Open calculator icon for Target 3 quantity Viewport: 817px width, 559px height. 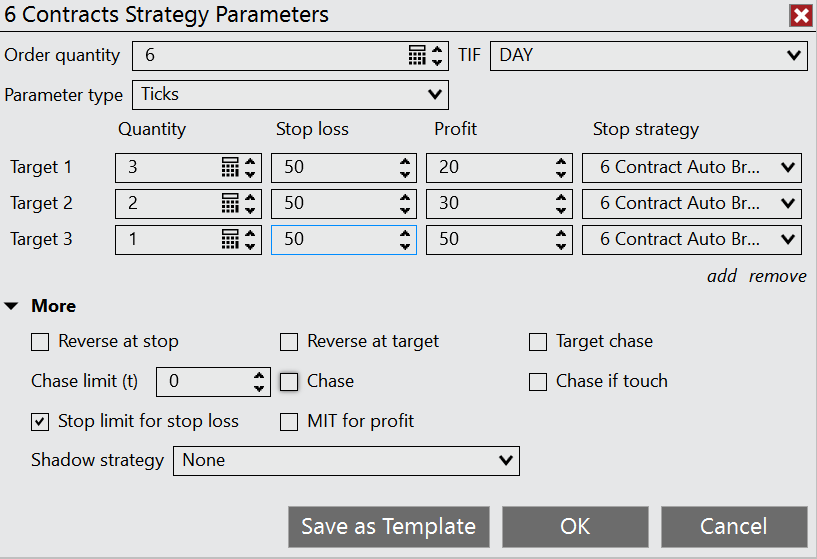(230, 239)
